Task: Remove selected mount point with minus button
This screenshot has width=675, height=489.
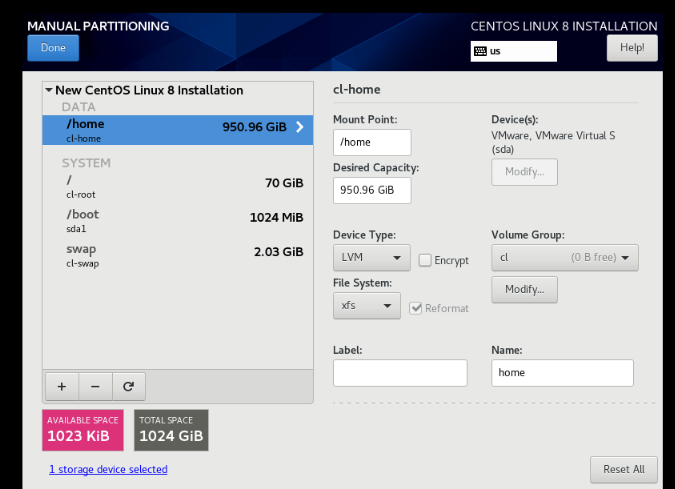Action: (95, 387)
